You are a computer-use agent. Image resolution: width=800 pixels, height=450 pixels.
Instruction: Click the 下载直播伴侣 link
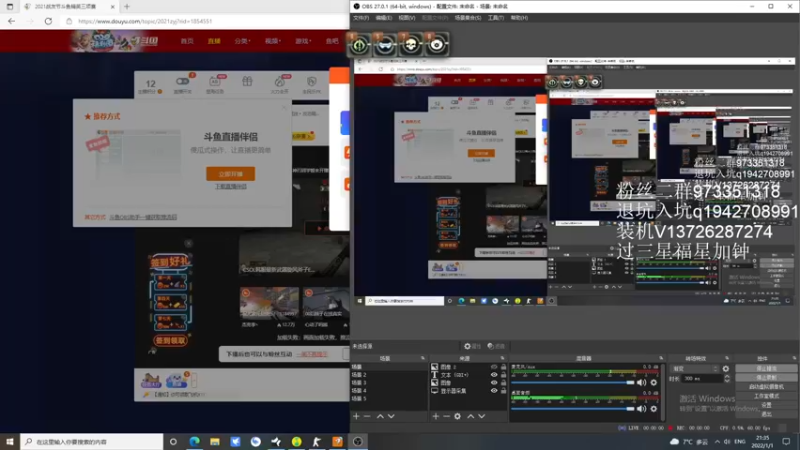point(231,187)
